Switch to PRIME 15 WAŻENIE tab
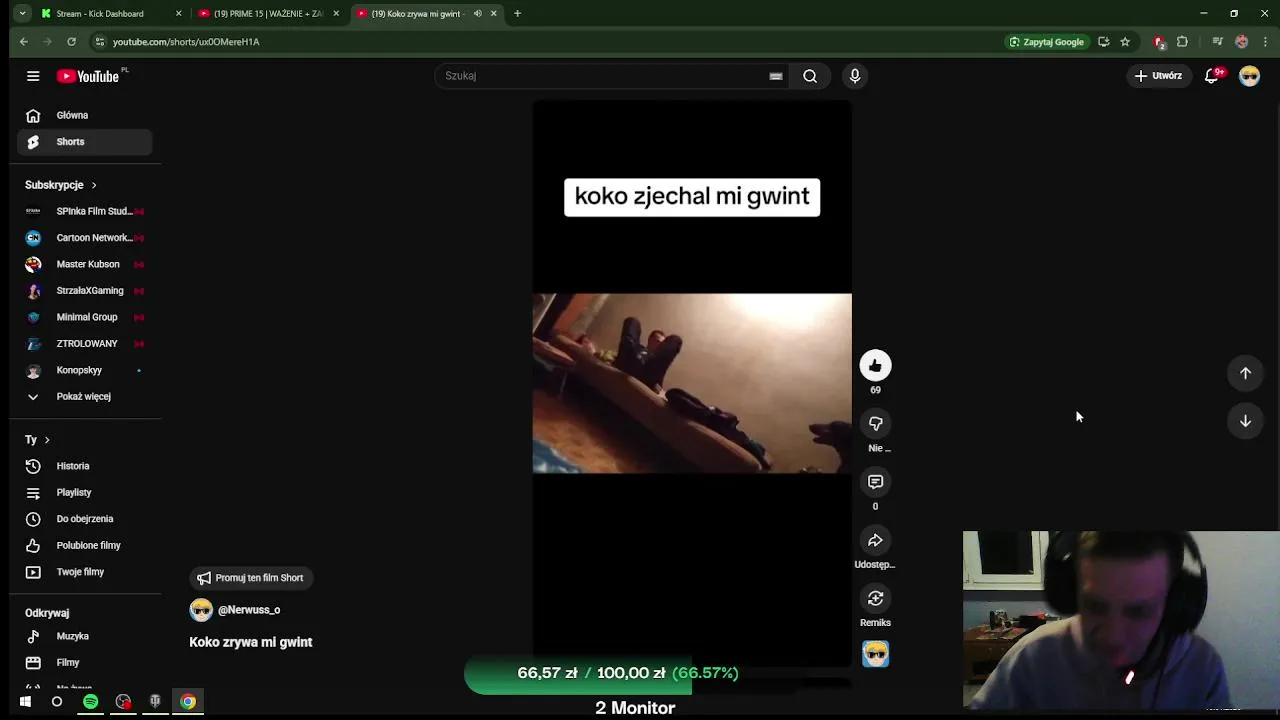1280x720 pixels. [268, 14]
